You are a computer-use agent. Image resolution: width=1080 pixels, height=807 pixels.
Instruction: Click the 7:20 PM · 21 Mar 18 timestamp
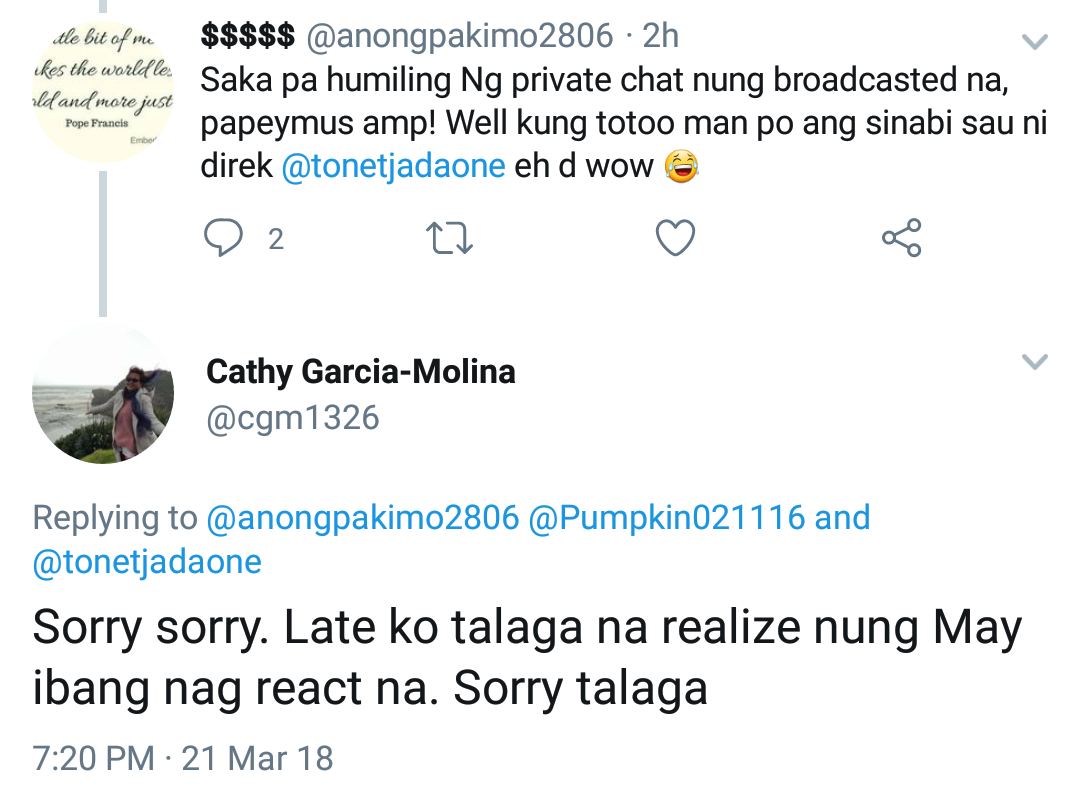(183, 758)
